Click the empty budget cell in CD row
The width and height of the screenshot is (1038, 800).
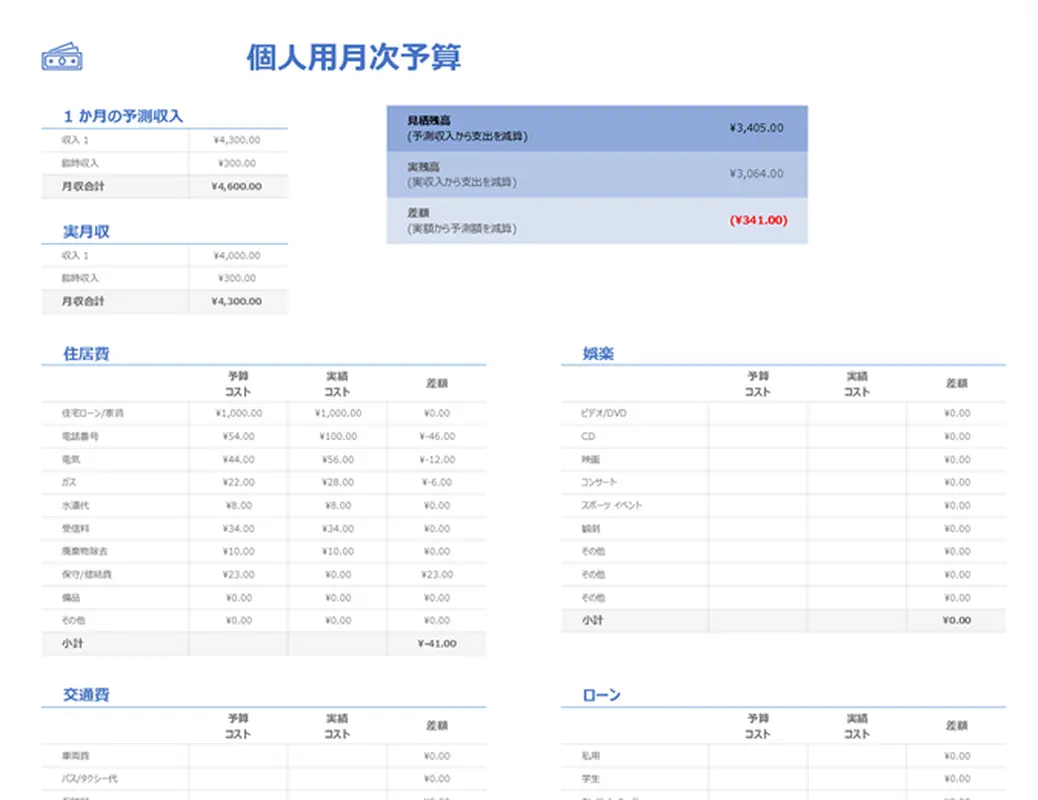(758, 436)
